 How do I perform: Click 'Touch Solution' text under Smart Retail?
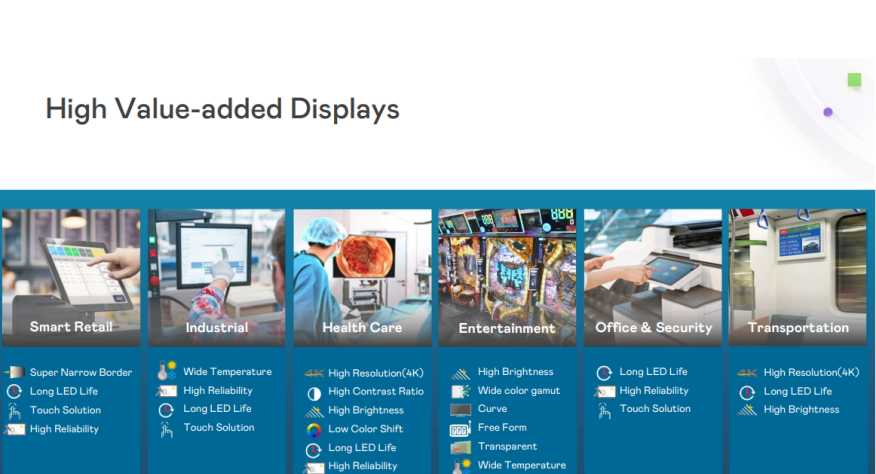coord(65,410)
